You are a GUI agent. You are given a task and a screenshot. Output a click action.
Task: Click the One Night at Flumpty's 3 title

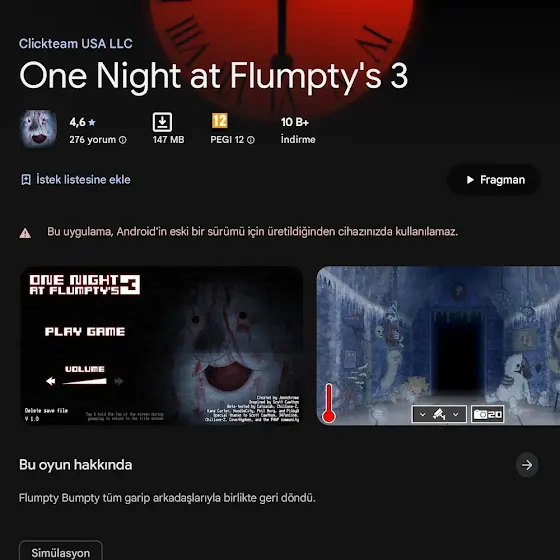click(214, 76)
